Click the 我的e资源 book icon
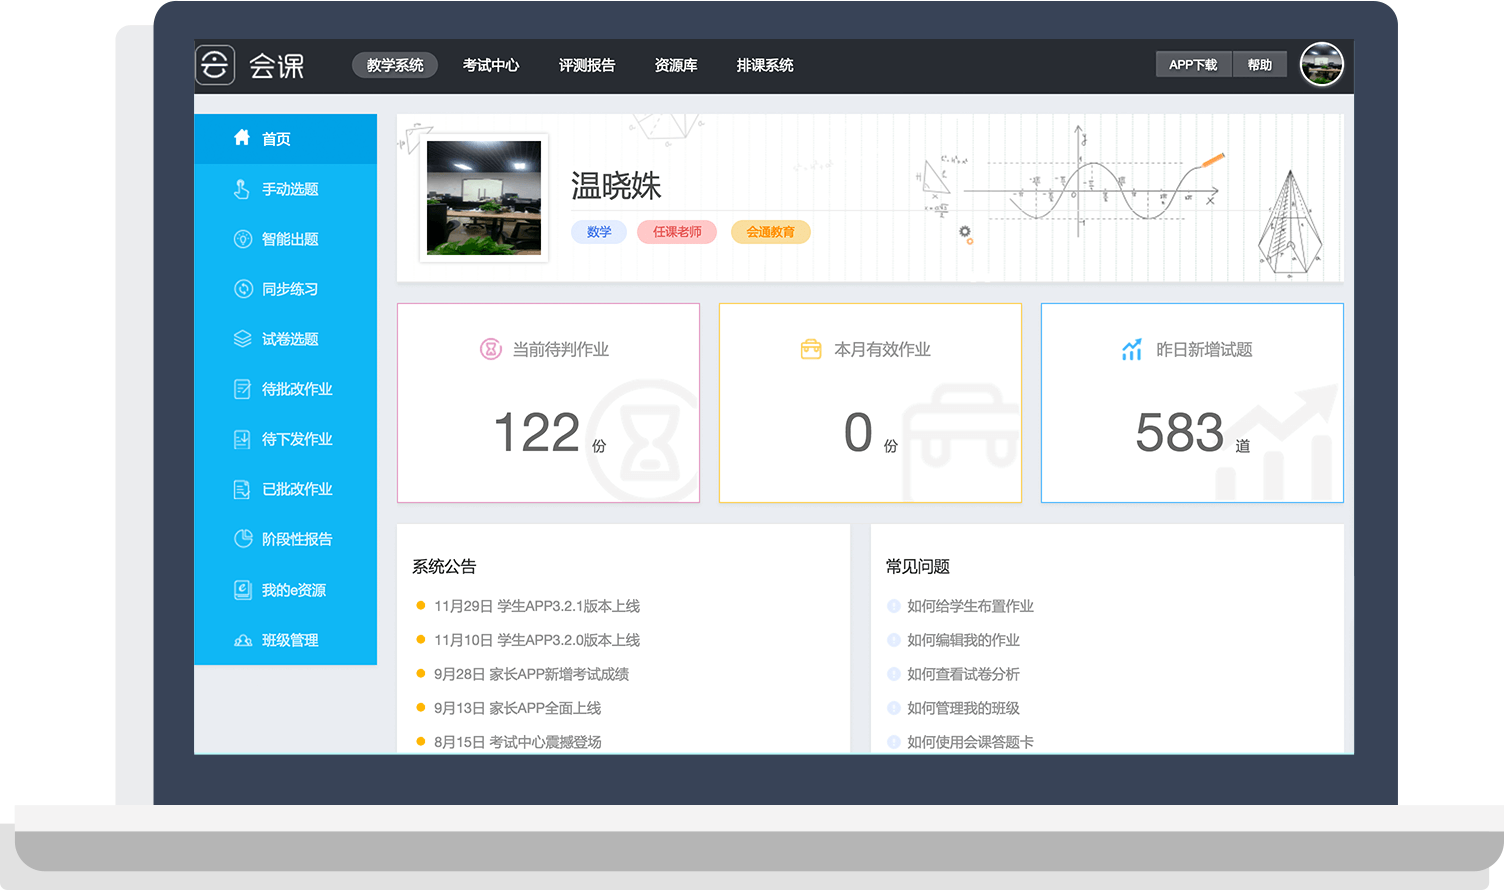Screen dimensions: 1504x890 [x=242, y=590]
